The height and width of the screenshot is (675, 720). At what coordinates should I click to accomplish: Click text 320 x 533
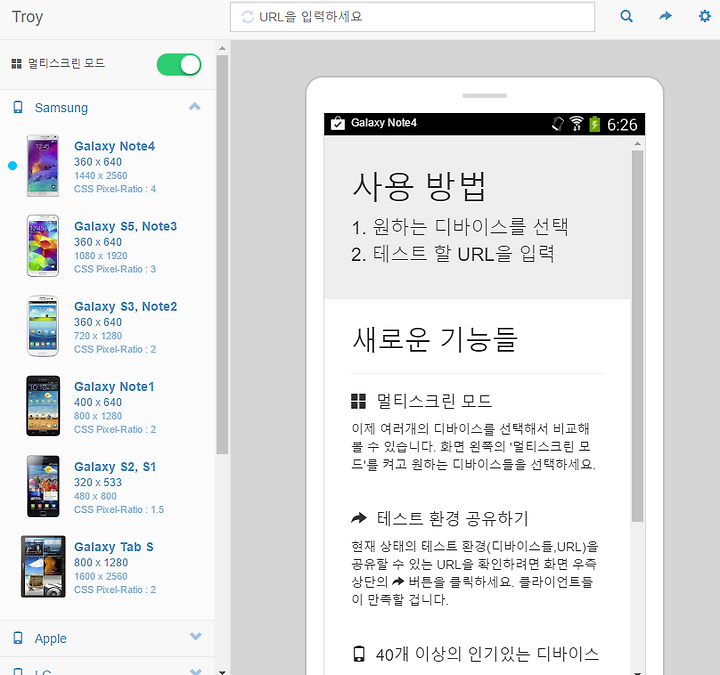pyautogui.click(x=98, y=482)
